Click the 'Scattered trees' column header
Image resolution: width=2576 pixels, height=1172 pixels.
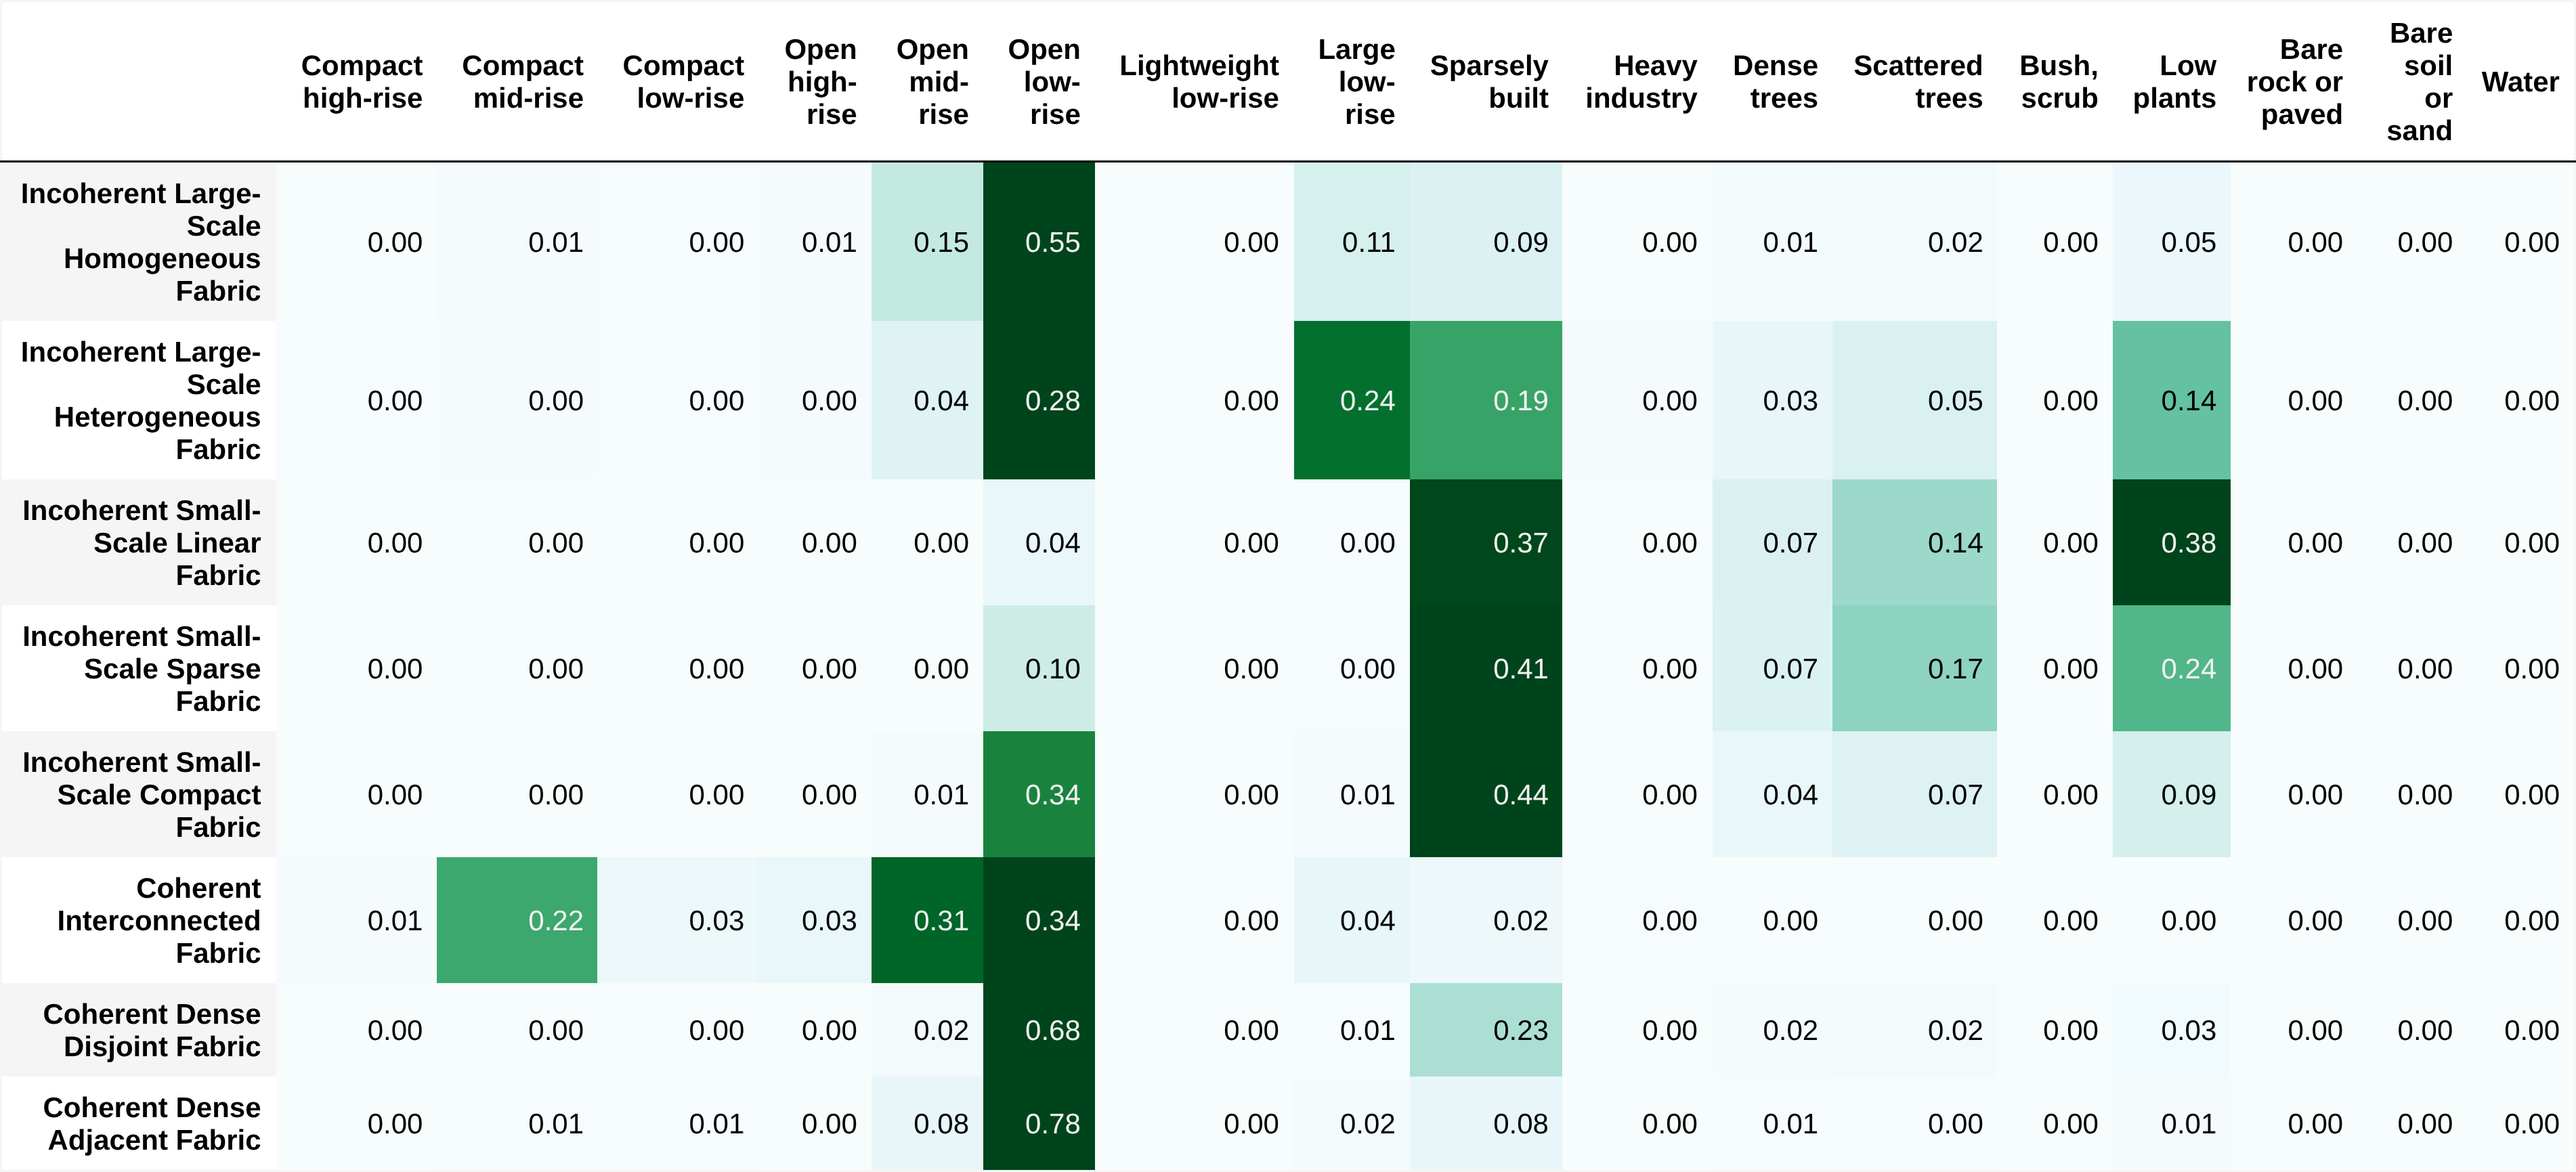click(1917, 82)
